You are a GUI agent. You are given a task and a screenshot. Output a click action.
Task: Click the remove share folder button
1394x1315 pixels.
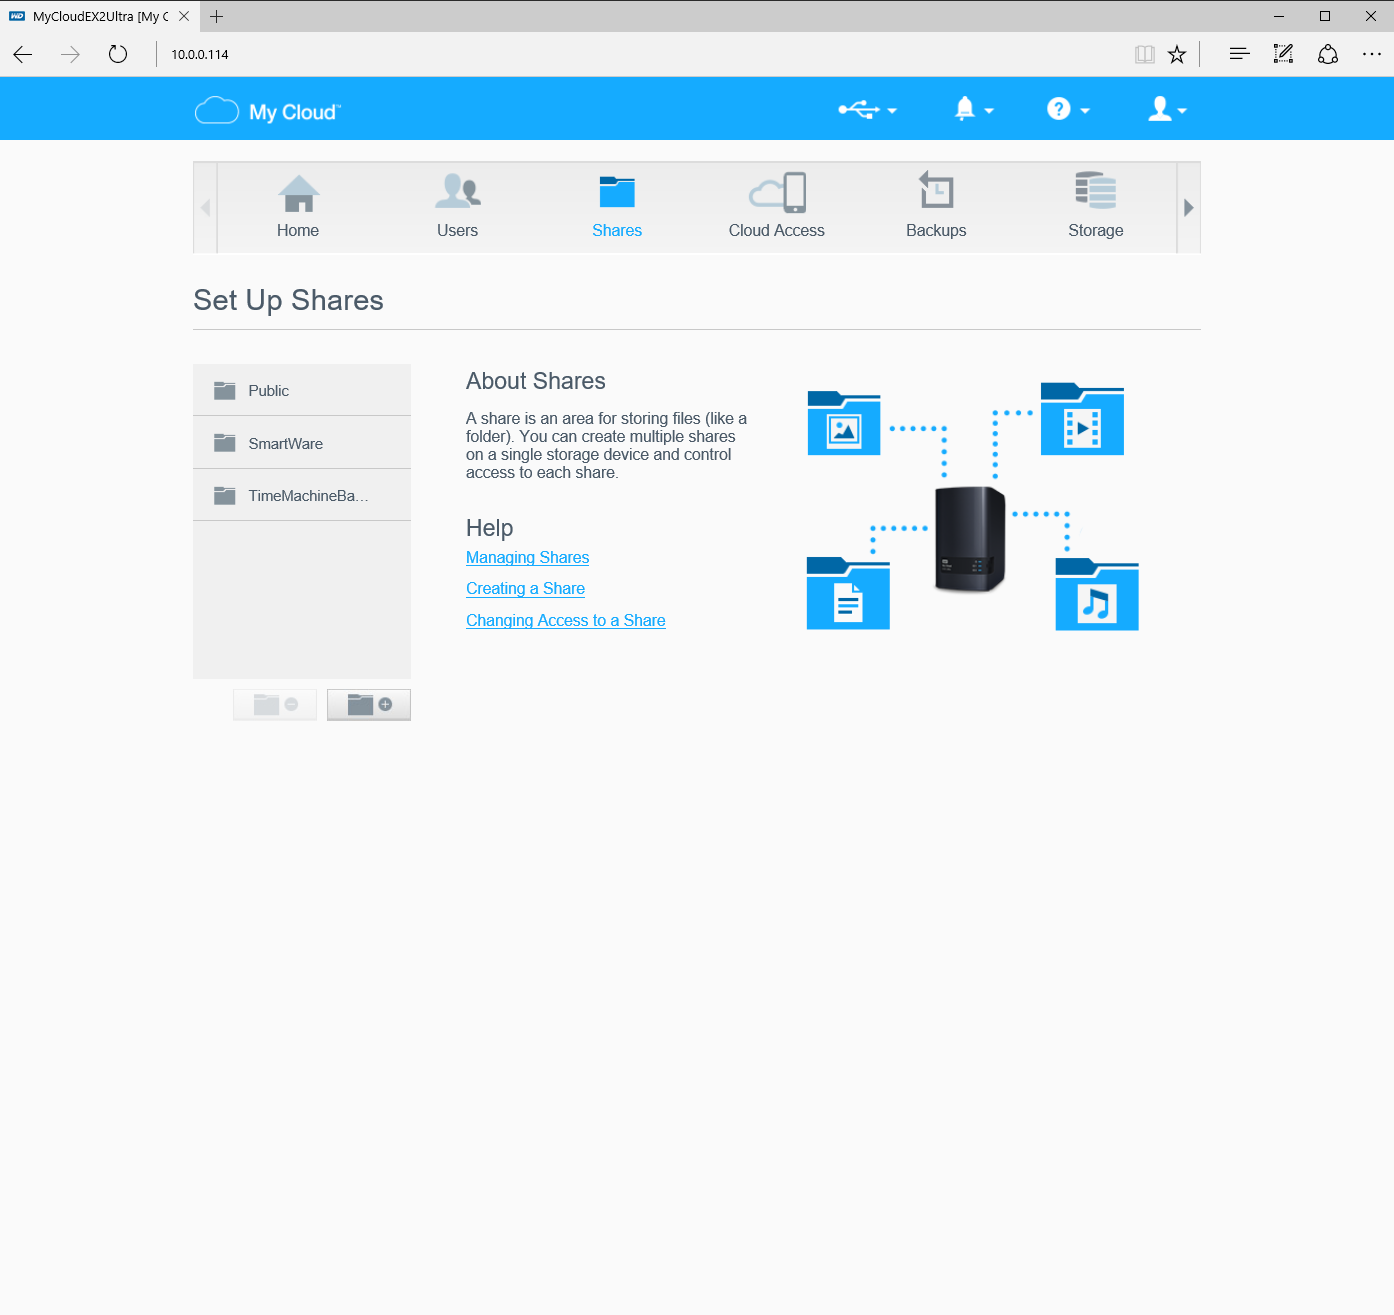click(275, 705)
